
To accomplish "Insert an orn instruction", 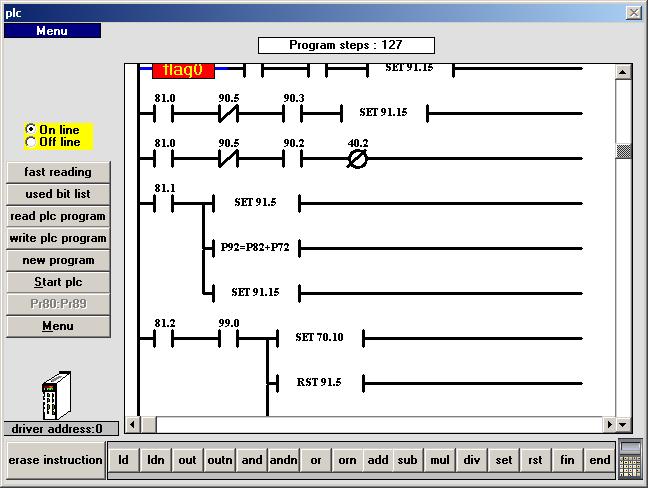I will click(x=347, y=460).
